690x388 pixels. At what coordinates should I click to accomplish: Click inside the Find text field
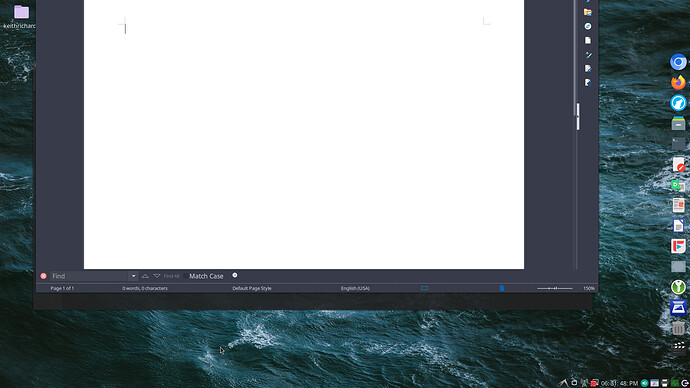pos(89,276)
